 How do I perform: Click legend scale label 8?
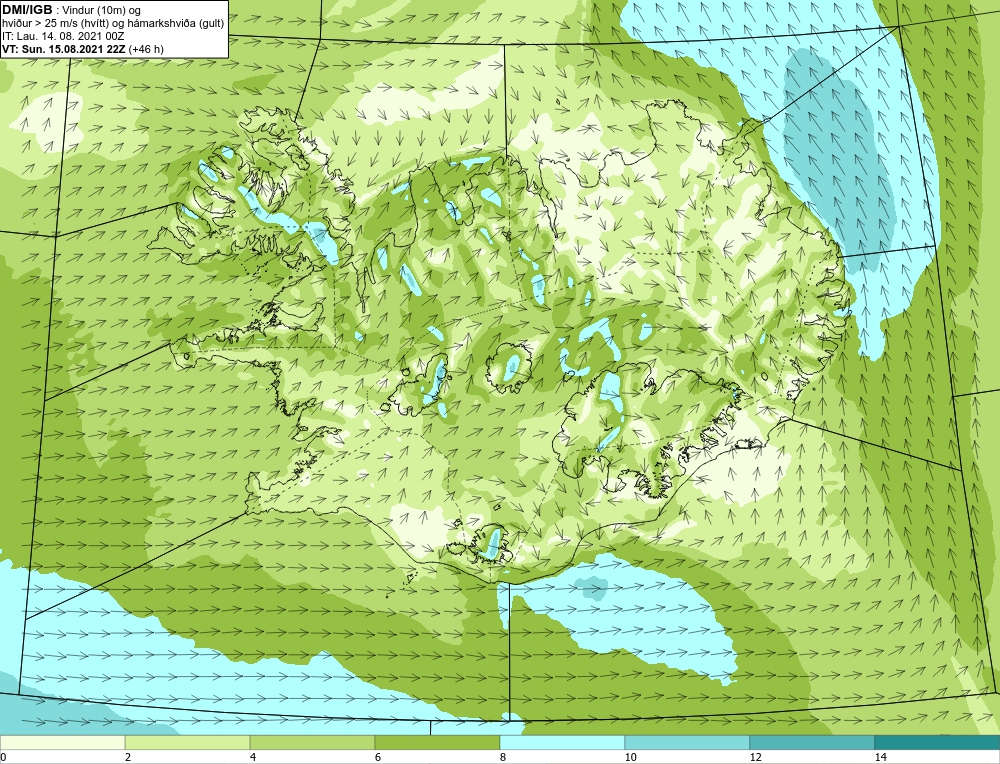tap(503, 757)
